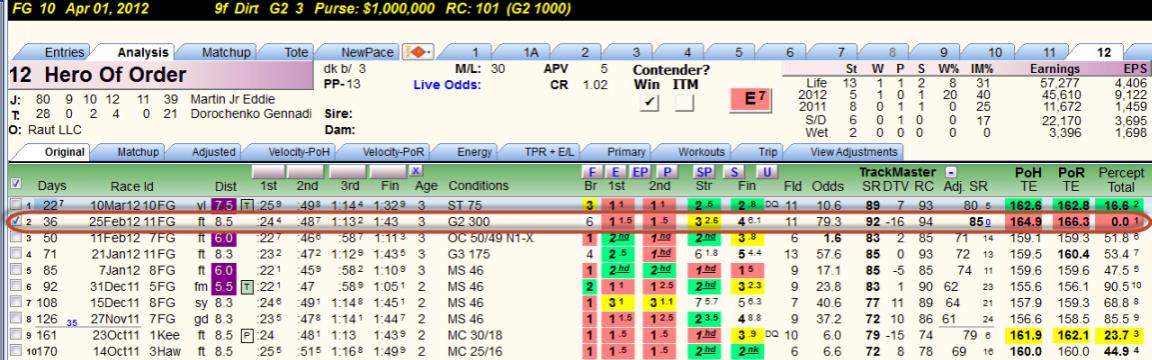Uncheck the row 2 25Feb12 race checkbox
The image size is (1152, 360).
(x=15, y=220)
